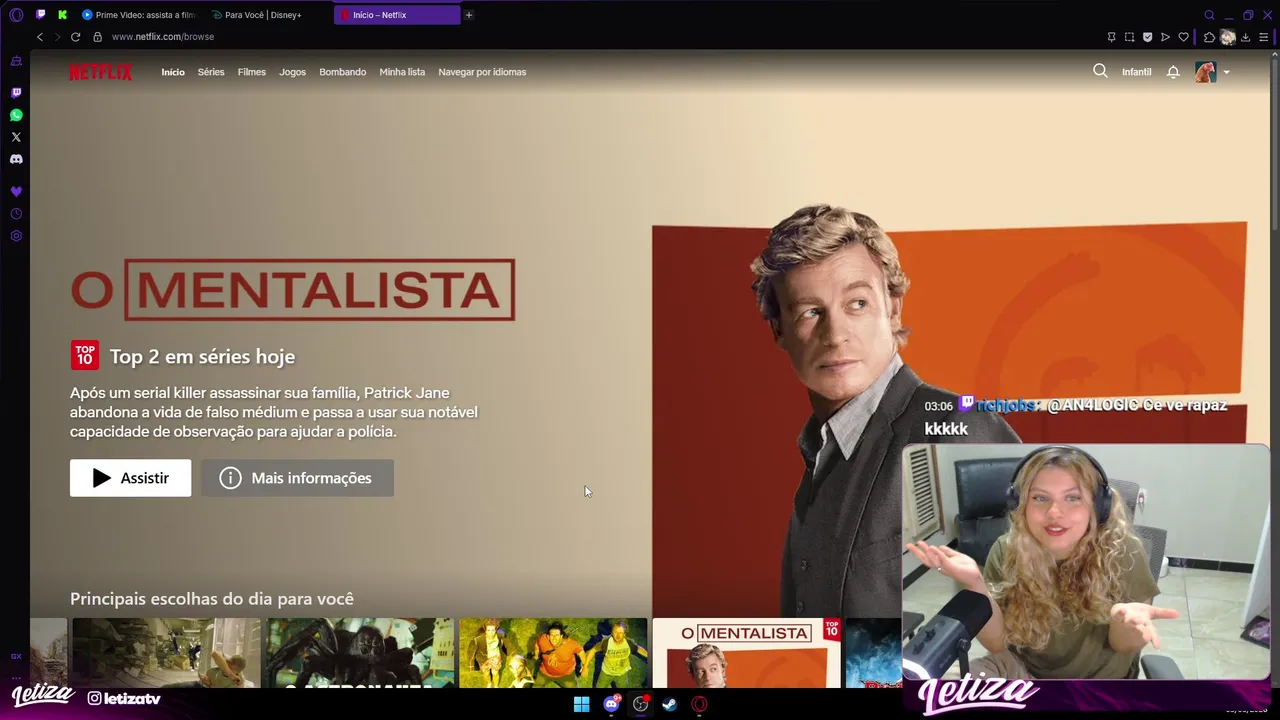Open Netflix search
This screenshot has width=1280, height=720.
point(1100,71)
